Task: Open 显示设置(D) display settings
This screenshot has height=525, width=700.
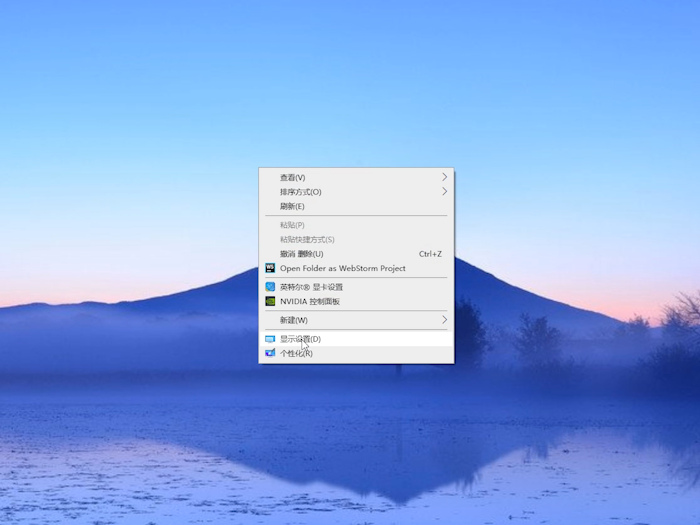Action: [x=300, y=339]
